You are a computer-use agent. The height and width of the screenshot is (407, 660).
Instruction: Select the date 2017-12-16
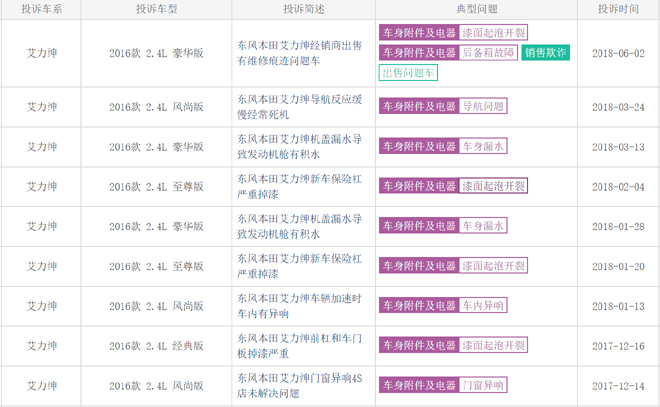point(618,346)
